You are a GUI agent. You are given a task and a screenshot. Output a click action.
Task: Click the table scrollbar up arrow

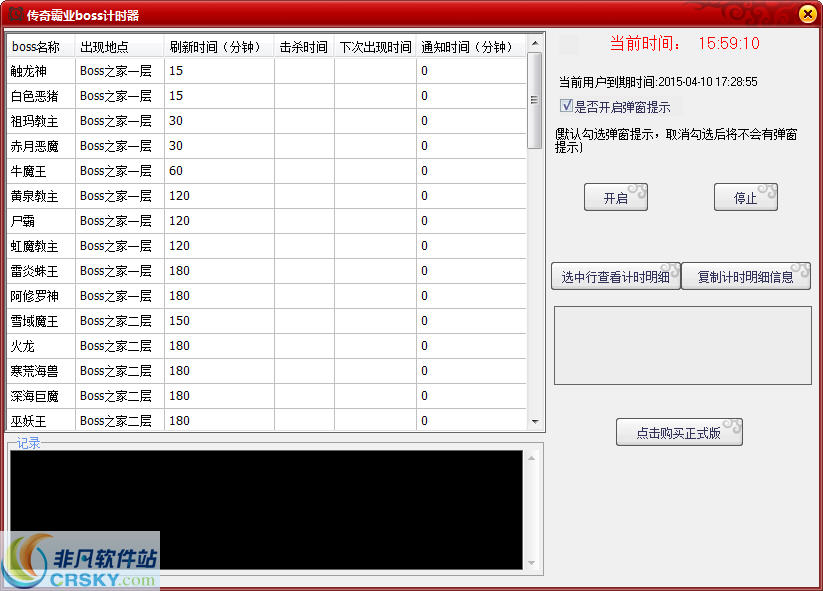[x=535, y=43]
